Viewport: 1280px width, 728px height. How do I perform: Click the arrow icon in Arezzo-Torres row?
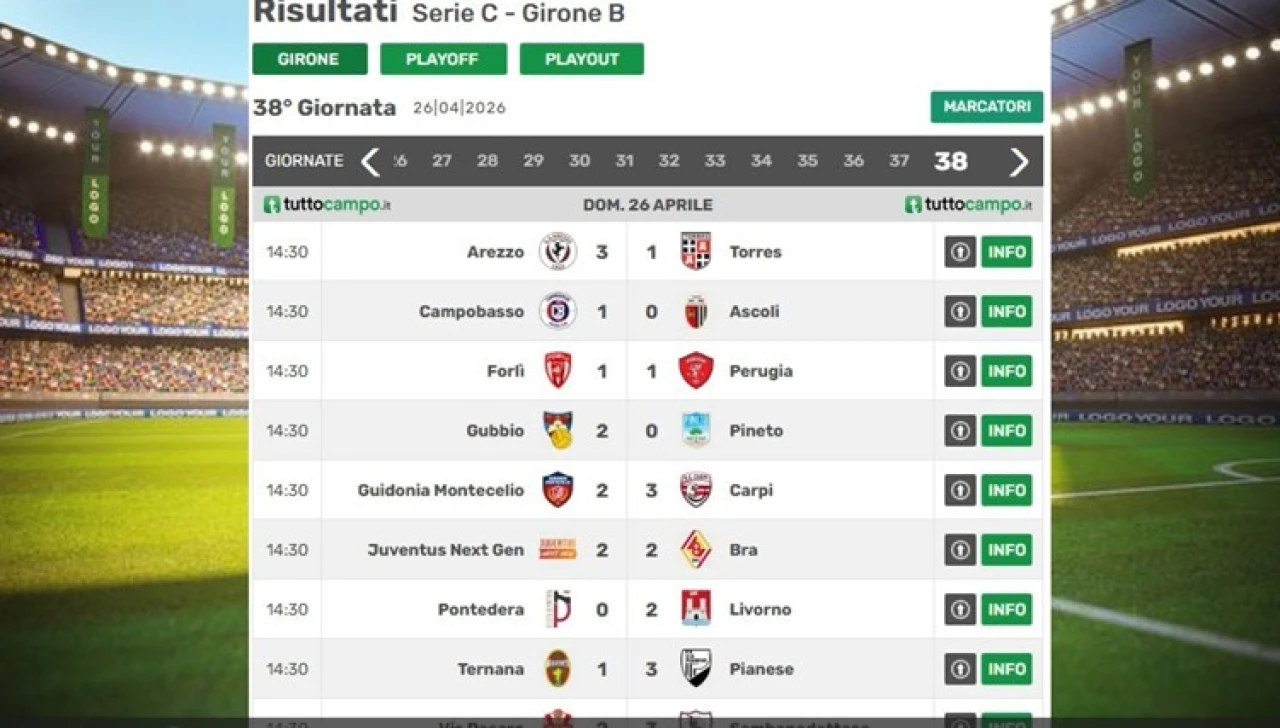[960, 252]
